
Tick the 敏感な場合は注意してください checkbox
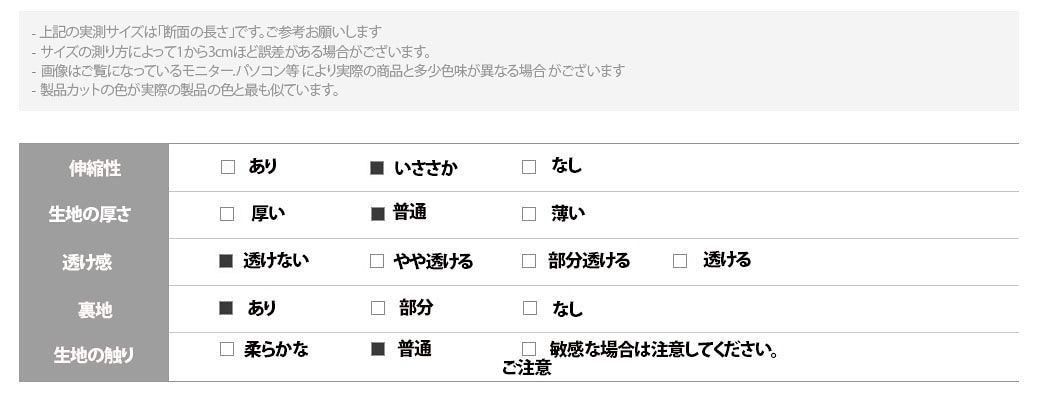point(529,349)
